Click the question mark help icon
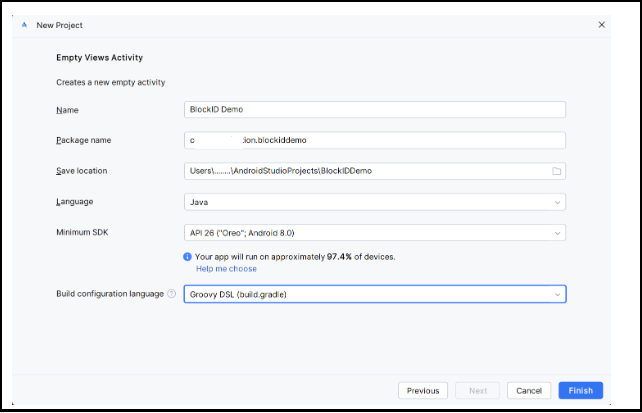Screen dimensions: 642x413 pos(171,294)
